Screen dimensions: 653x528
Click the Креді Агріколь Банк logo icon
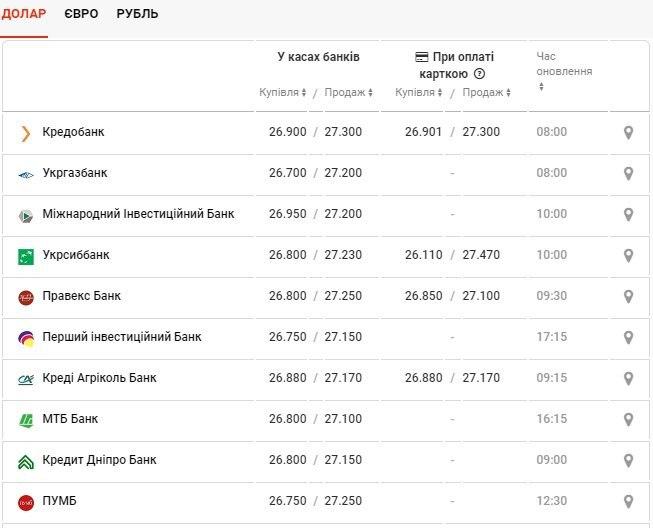coord(26,379)
